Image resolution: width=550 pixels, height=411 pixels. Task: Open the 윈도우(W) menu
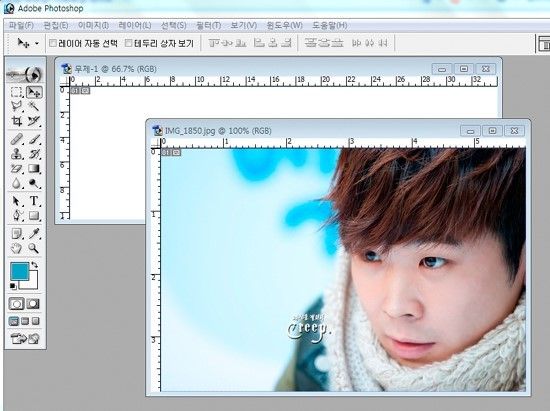(284, 26)
